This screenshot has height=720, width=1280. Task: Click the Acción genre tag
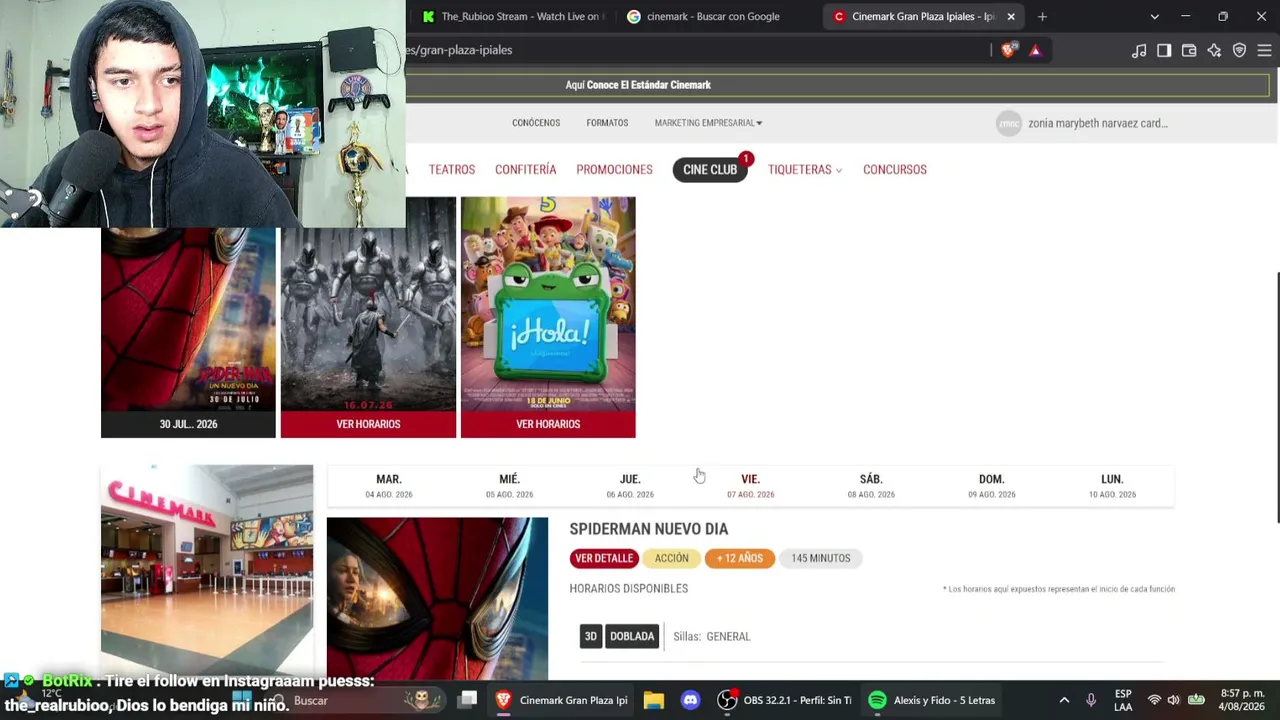[x=672, y=558]
